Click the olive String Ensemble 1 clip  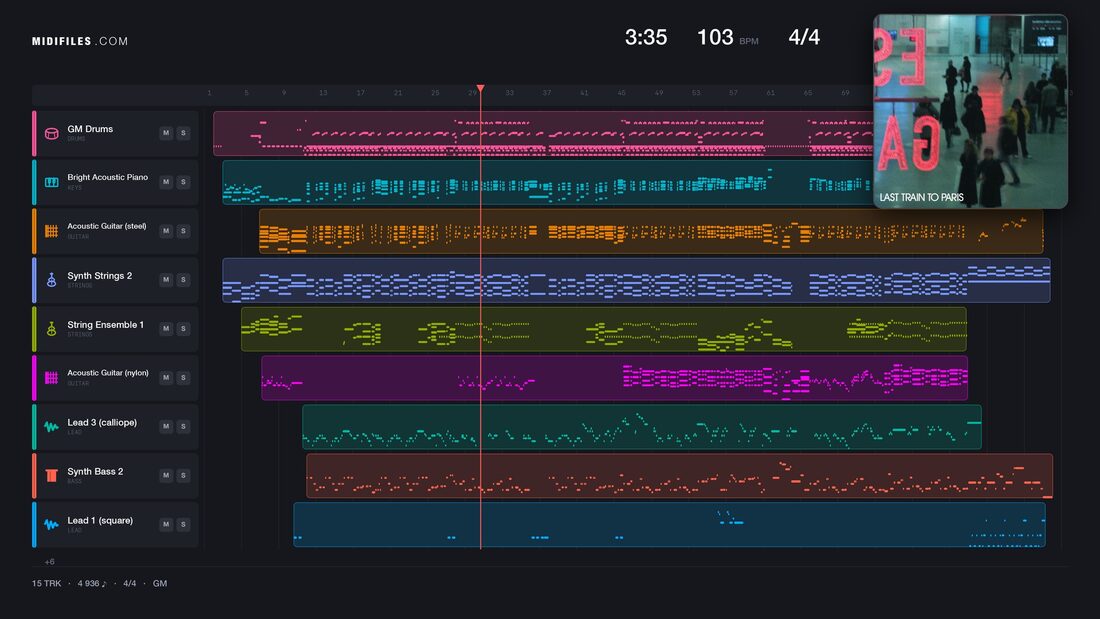(x=604, y=329)
